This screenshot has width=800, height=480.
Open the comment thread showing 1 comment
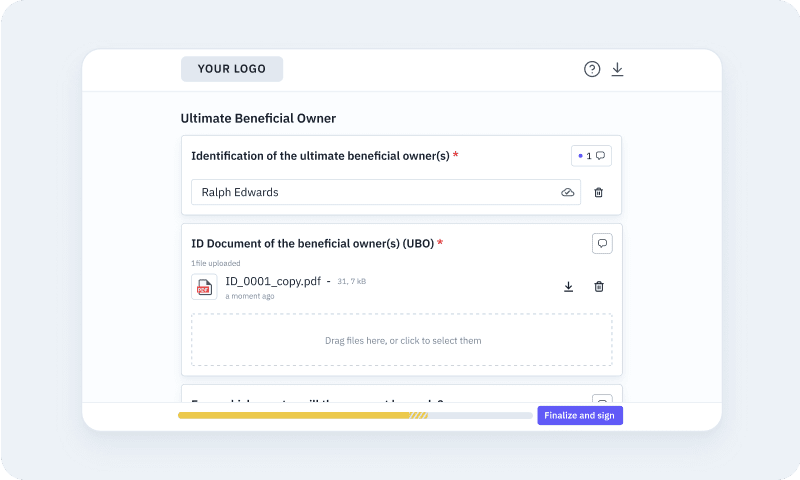591,156
